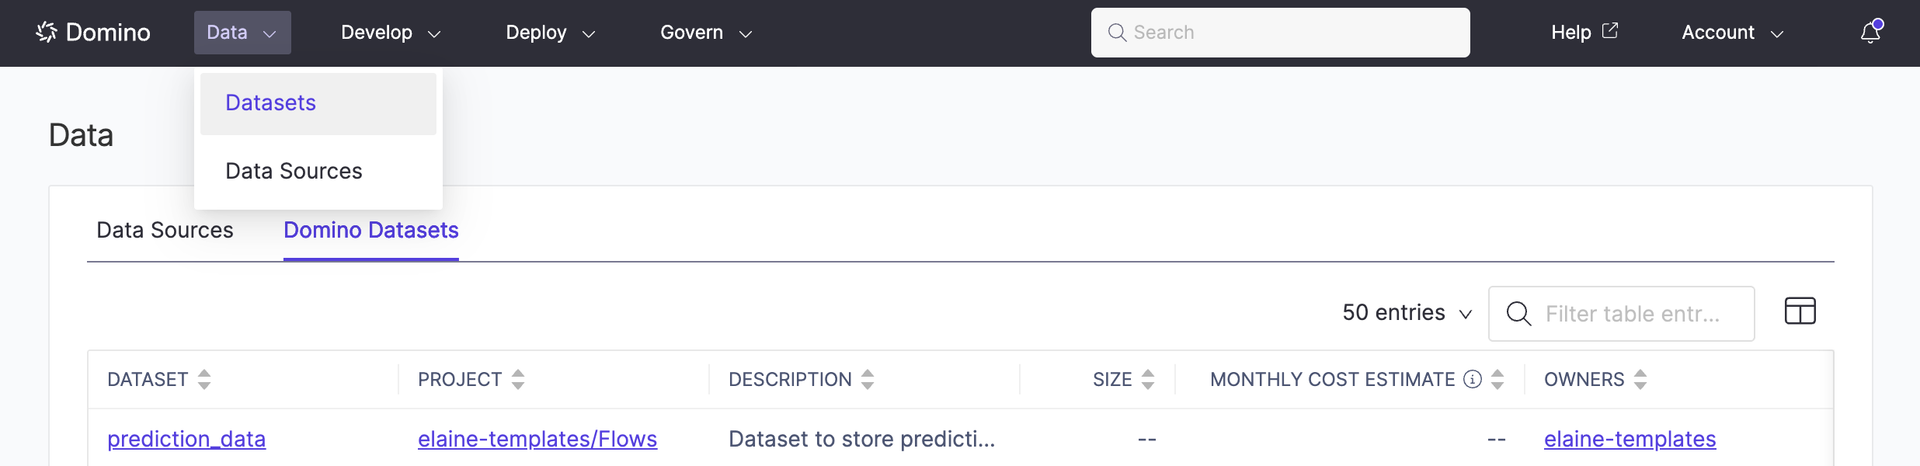
Task: Click the info icon beside Monthly Cost Estimate
Action: tap(1472, 379)
